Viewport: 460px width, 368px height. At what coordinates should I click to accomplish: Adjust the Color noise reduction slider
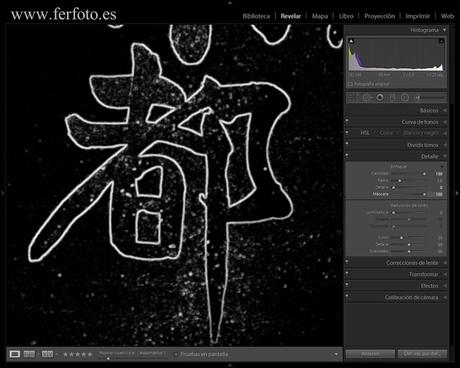point(401,238)
